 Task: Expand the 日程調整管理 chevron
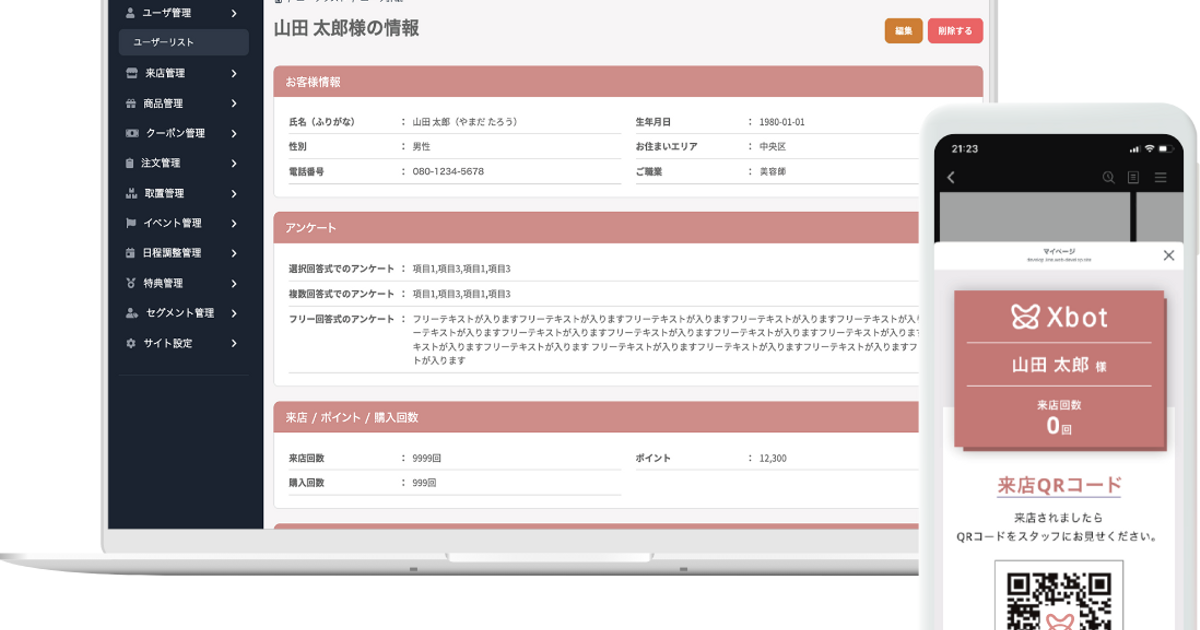coord(233,253)
